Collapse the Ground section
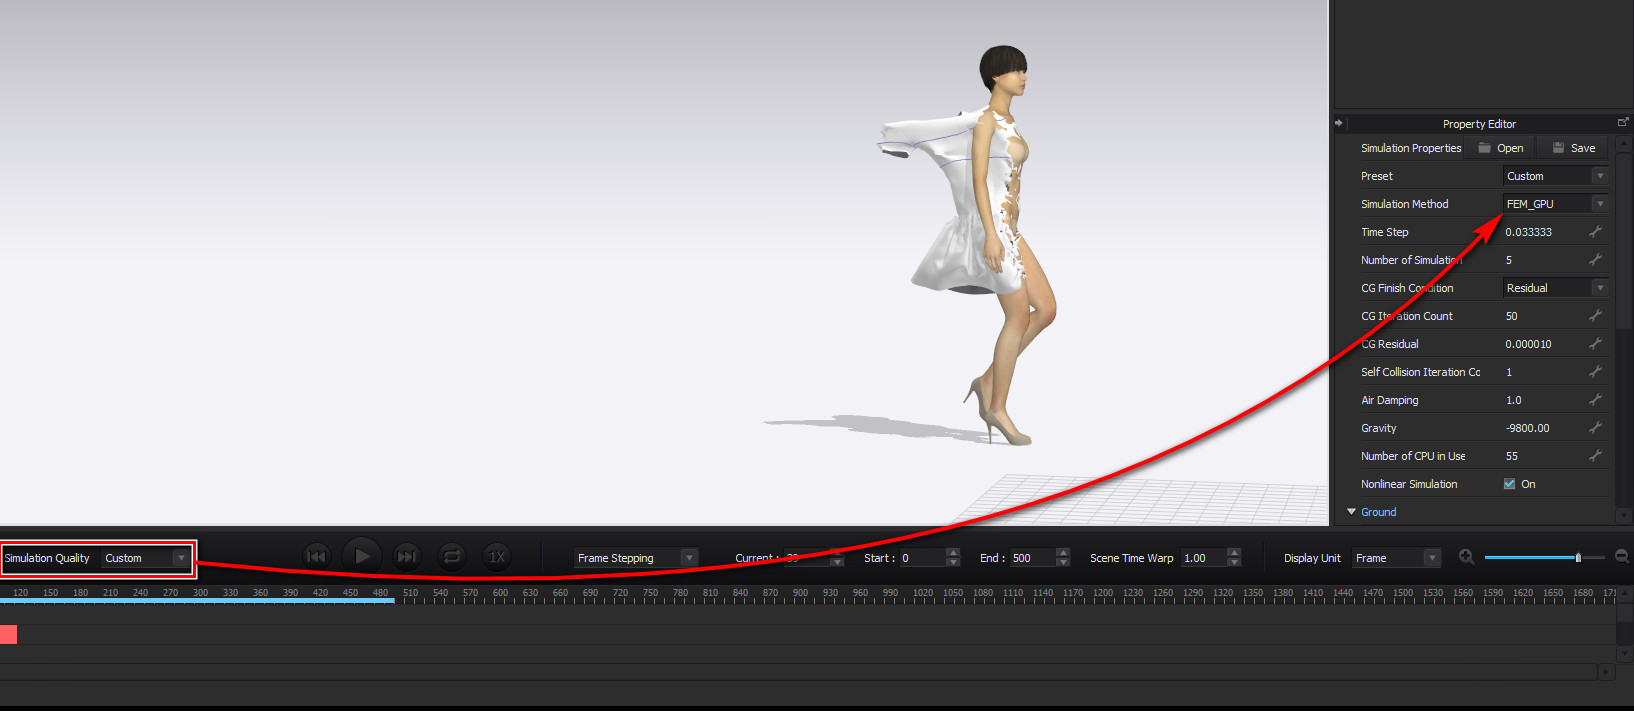This screenshot has width=1634, height=711. point(1352,512)
